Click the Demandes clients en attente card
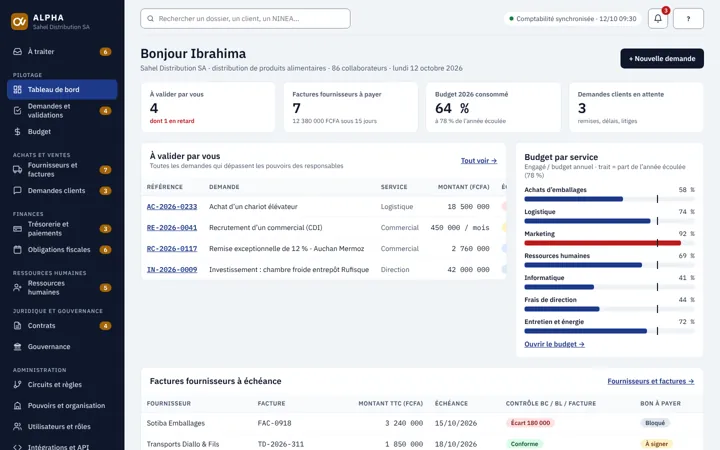 636,107
